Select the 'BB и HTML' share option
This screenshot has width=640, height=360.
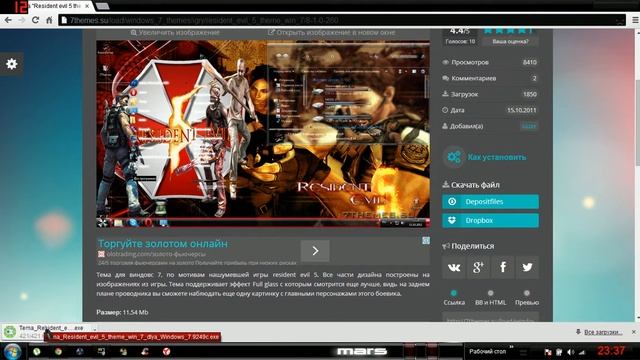tap(490, 298)
